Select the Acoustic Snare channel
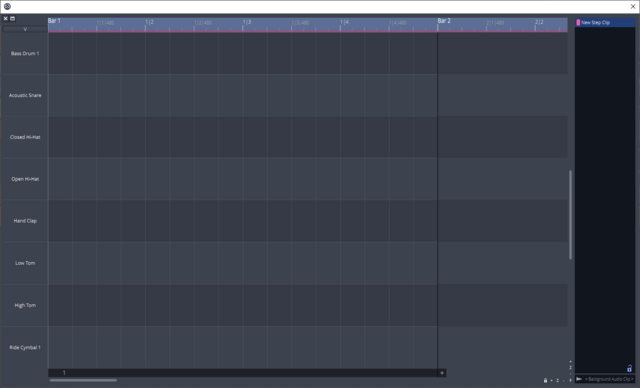 25,95
